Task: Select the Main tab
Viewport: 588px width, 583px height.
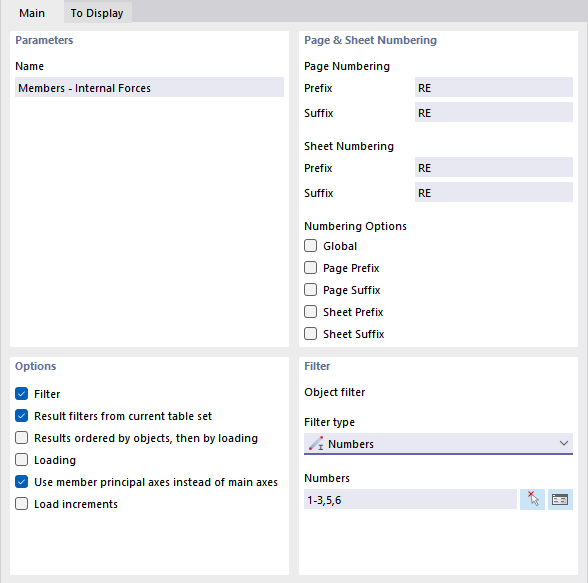Action: click(32, 13)
